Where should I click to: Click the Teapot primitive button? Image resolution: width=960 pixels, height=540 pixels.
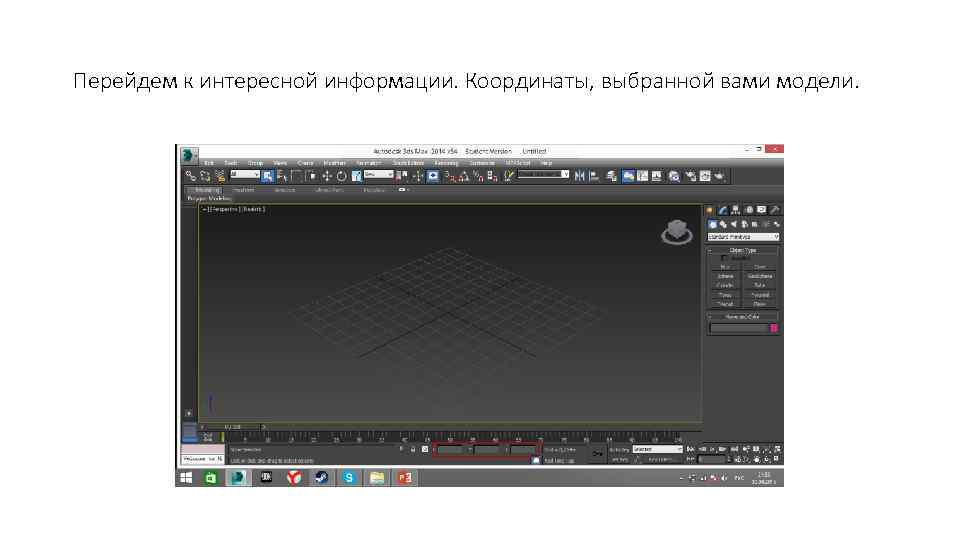725,304
